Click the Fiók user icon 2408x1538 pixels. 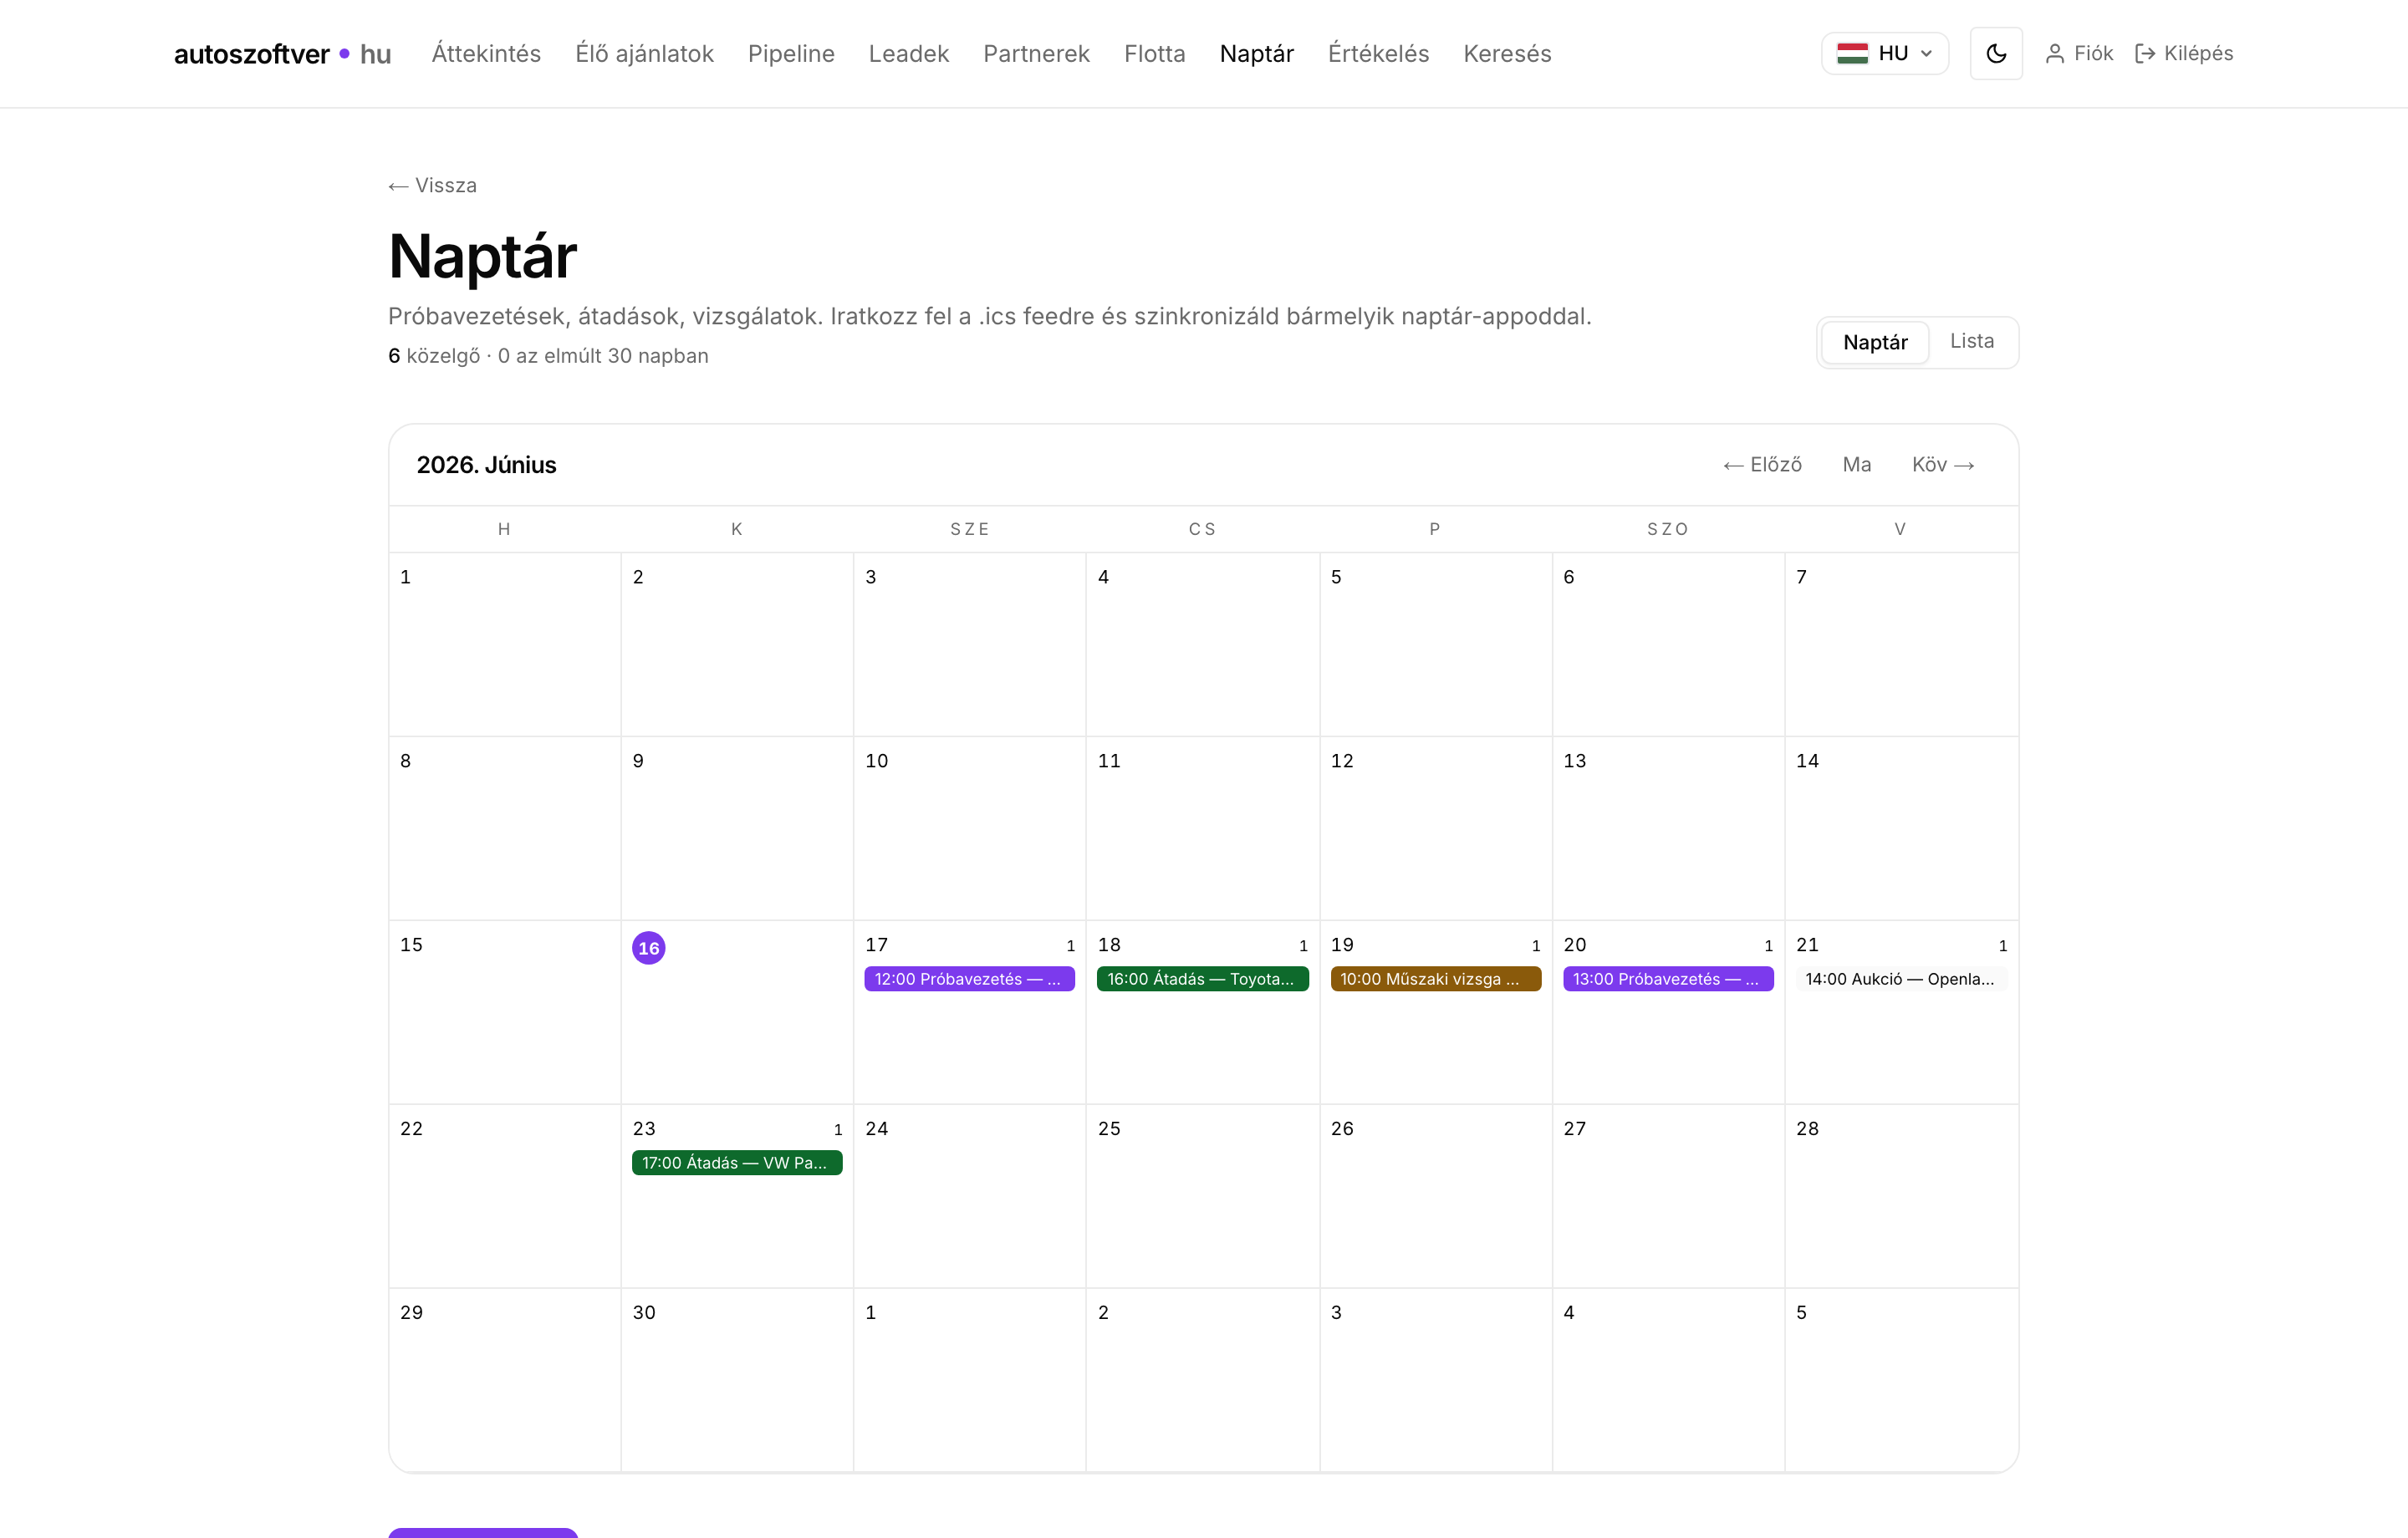2054,54
